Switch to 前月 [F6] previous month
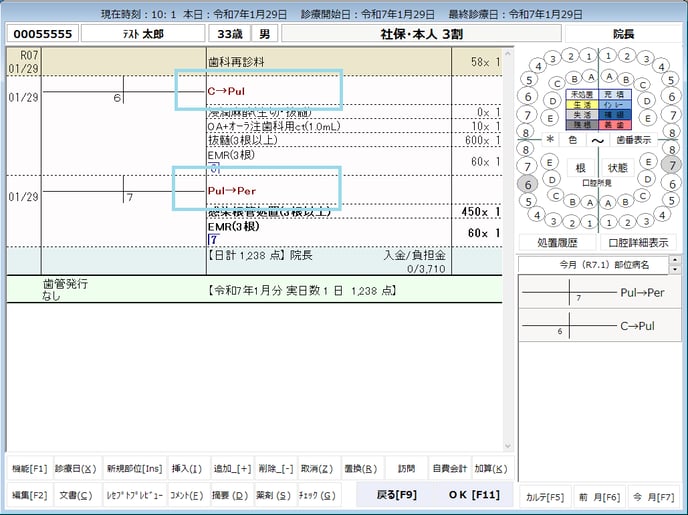 (x=599, y=496)
